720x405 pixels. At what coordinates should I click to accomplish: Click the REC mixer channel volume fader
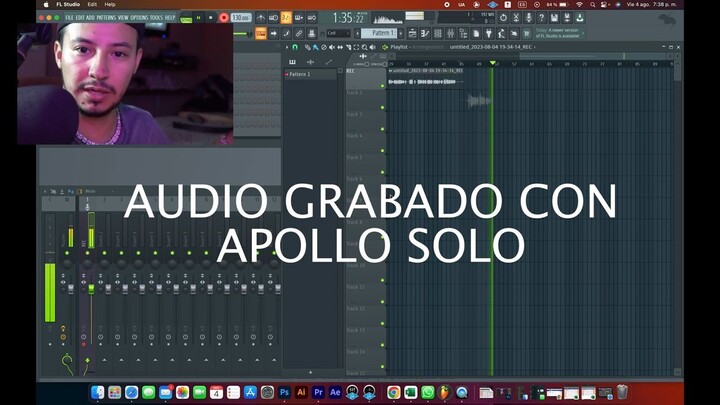91,288
